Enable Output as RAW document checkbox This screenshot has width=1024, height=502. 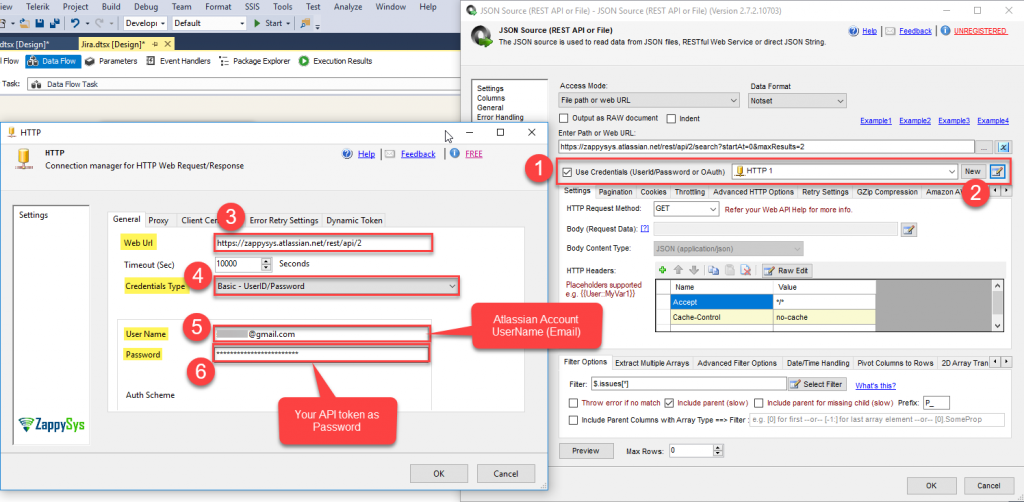coord(566,119)
